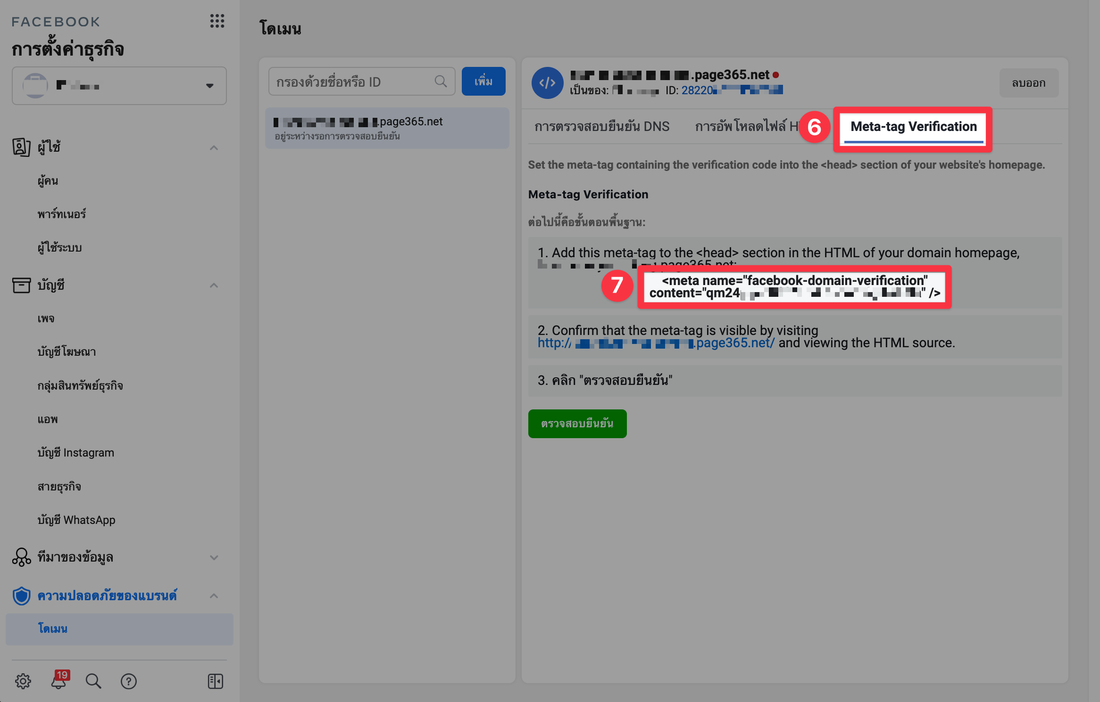Click the blue เพิ่ม add button
Viewport: 1100px width, 702px height.
(x=483, y=81)
